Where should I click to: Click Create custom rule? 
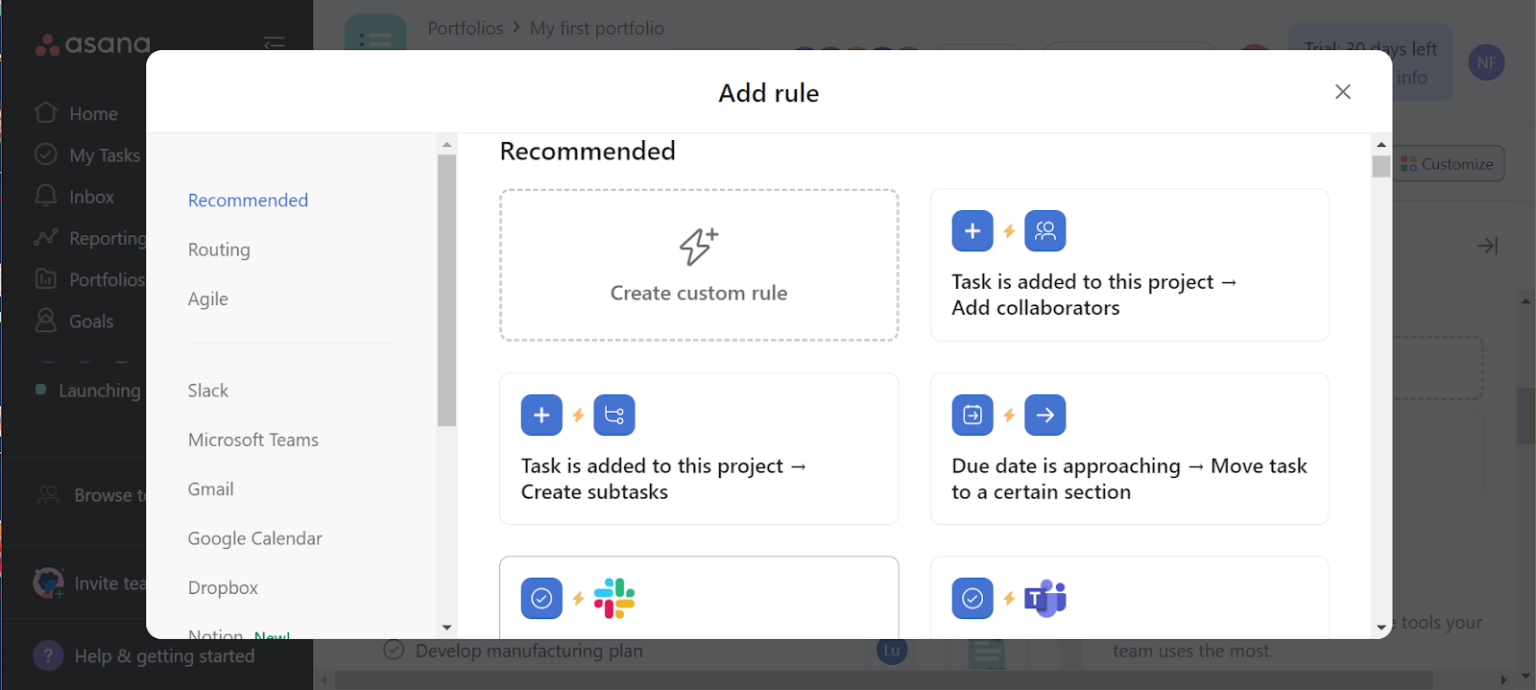[x=698, y=265]
